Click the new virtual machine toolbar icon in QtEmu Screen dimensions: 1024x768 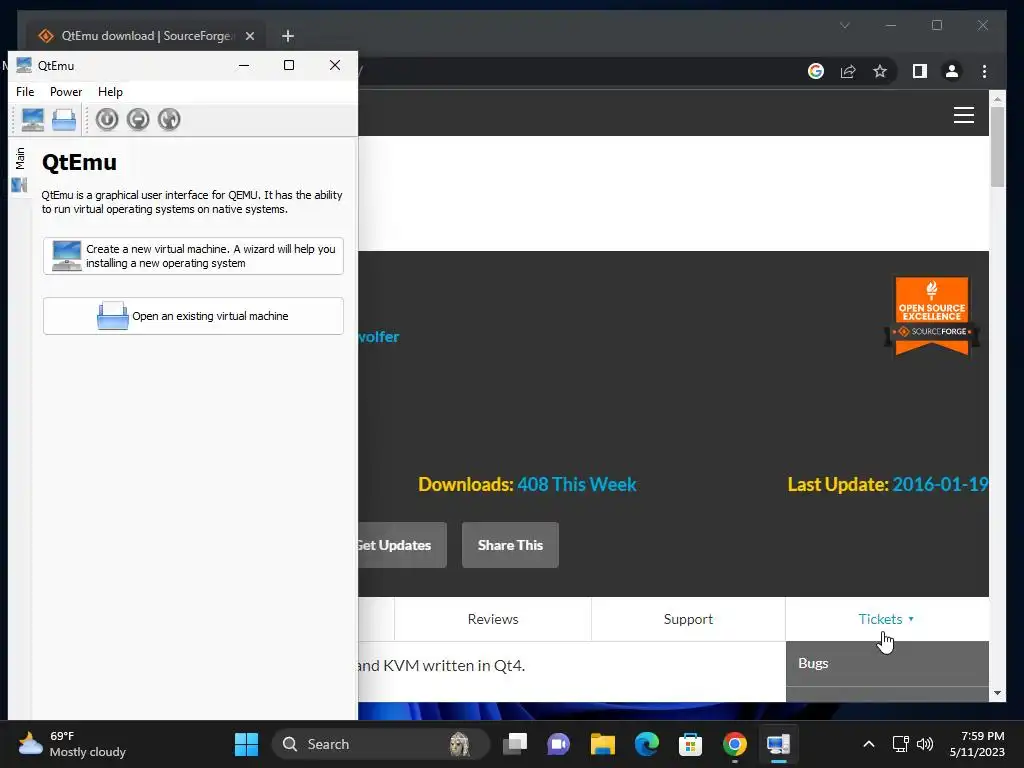(33, 120)
